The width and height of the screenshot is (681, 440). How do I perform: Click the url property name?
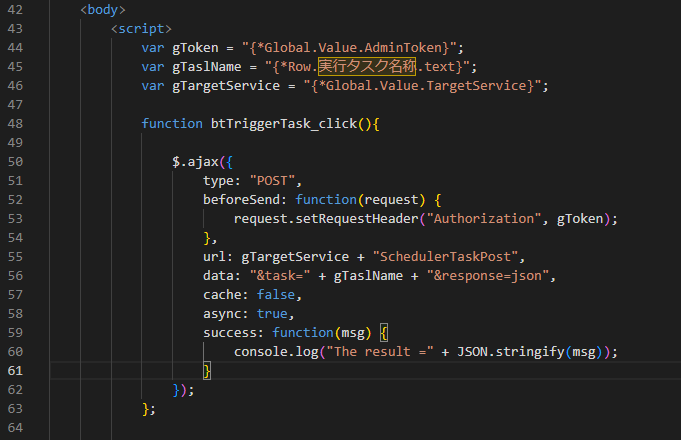click(x=215, y=257)
